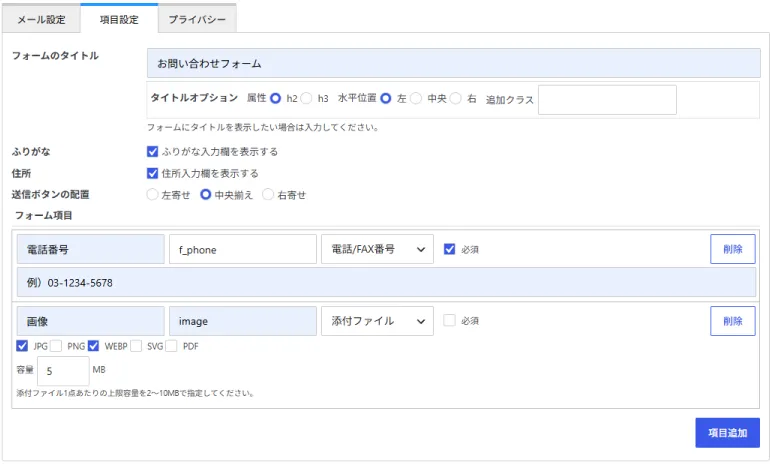Select the h3 attribute radio button
Screen dimensions: 770x470
tap(306, 98)
